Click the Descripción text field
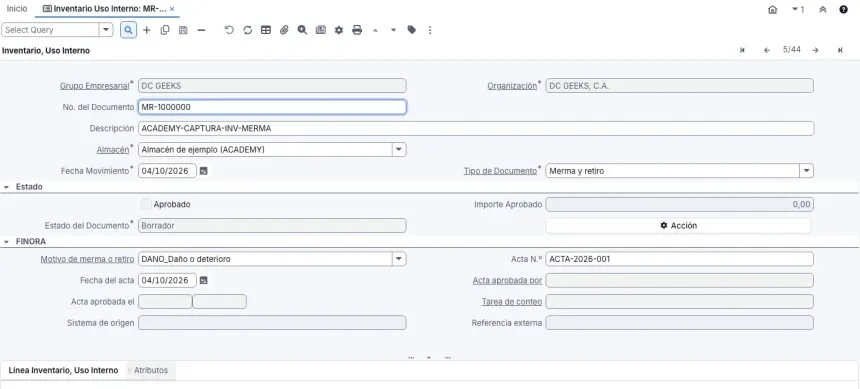The image size is (860, 389). click(x=476, y=128)
